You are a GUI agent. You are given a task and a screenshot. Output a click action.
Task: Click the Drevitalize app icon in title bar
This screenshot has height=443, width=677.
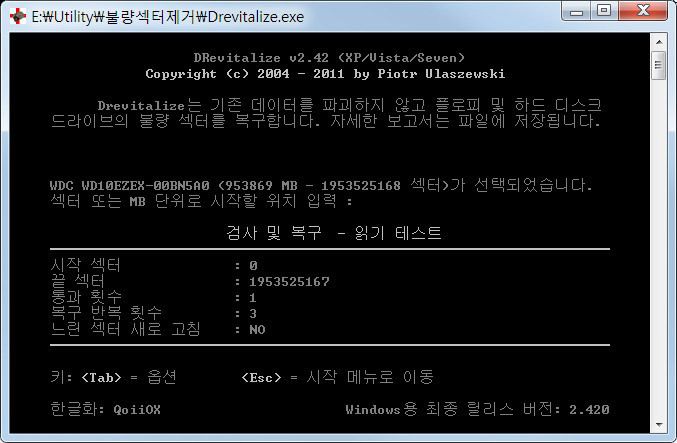(18, 16)
